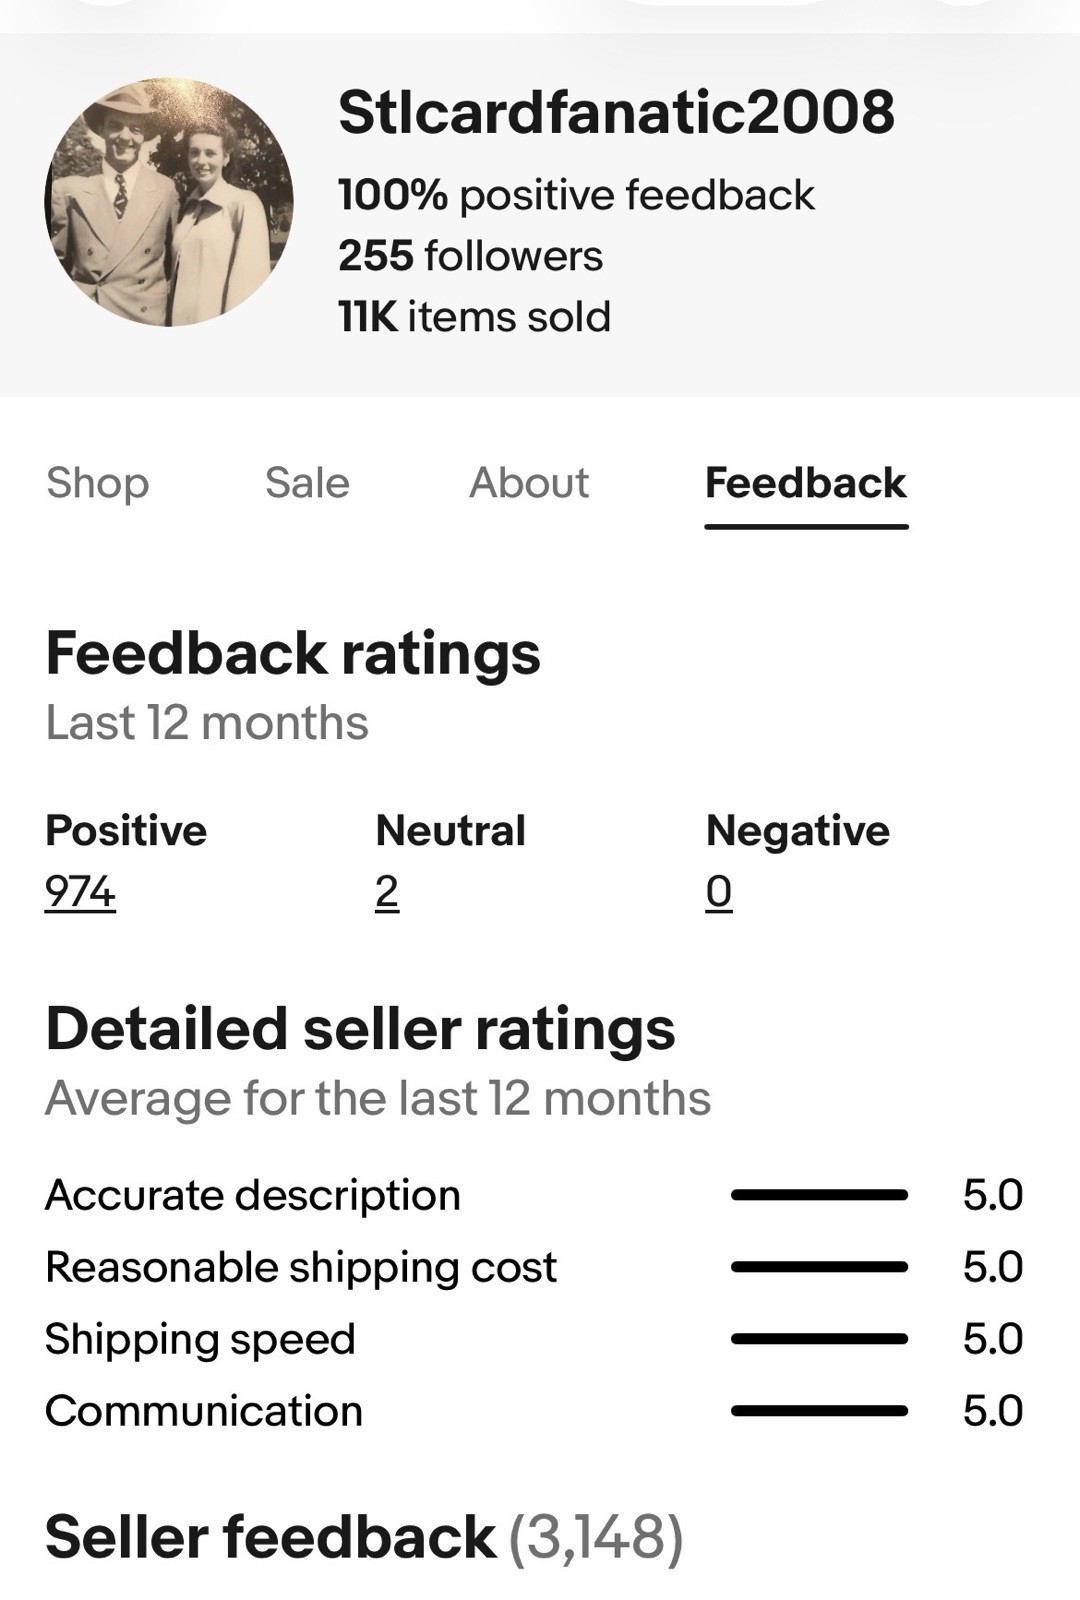Image resolution: width=1080 pixels, height=1600 pixels.
Task: Tap the Stlcardfanatic2008 seller name
Action: pos(616,112)
